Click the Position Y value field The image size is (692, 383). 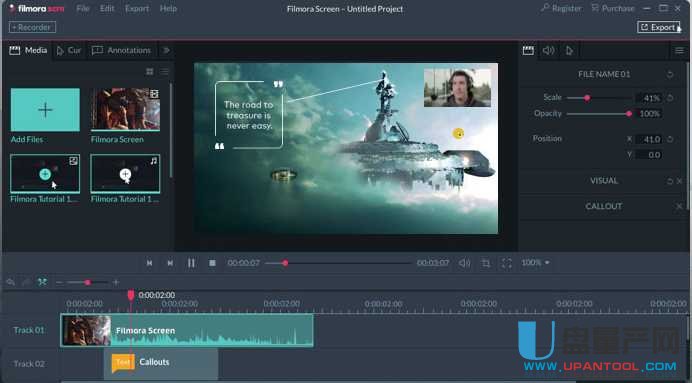648,155
